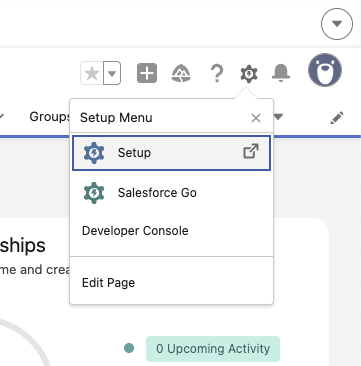
Task: Select Salesforce Go menu item
Action: pos(171,193)
